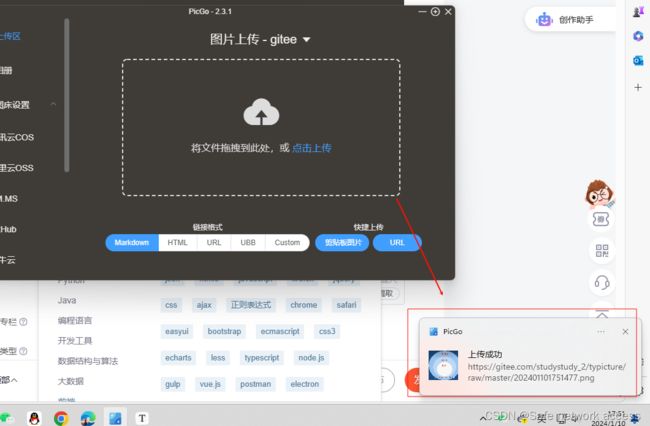The height and width of the screenshot is (426, 650).
Task: Select URL link format option
Action: pyautogui.click(x=214, y=242)
